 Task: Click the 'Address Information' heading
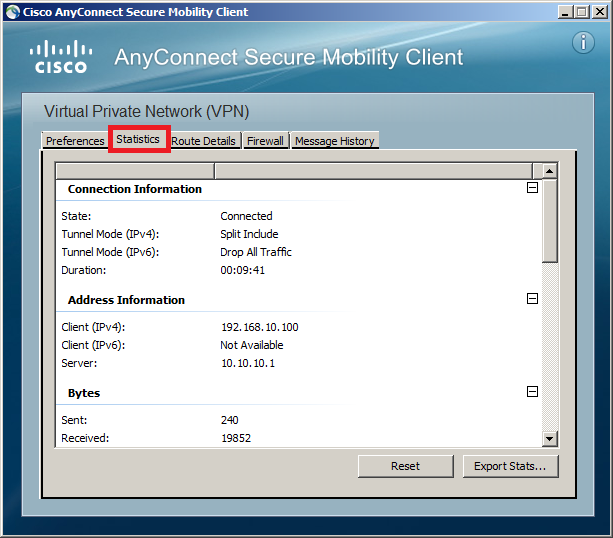pos(126,300)
